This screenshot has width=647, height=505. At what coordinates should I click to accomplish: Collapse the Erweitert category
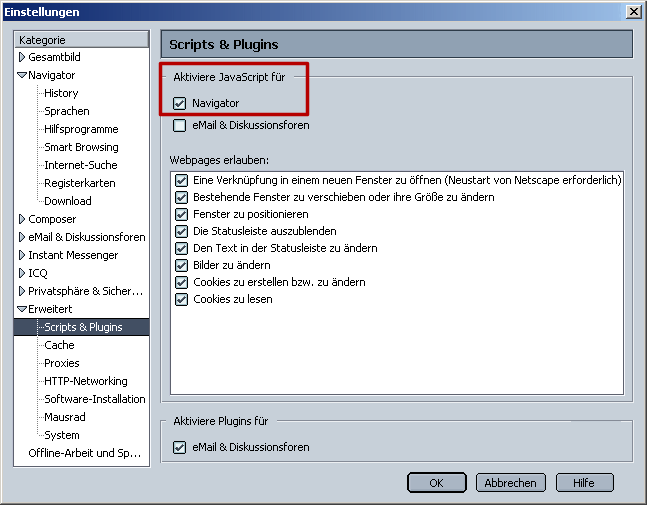click(22, 309)
